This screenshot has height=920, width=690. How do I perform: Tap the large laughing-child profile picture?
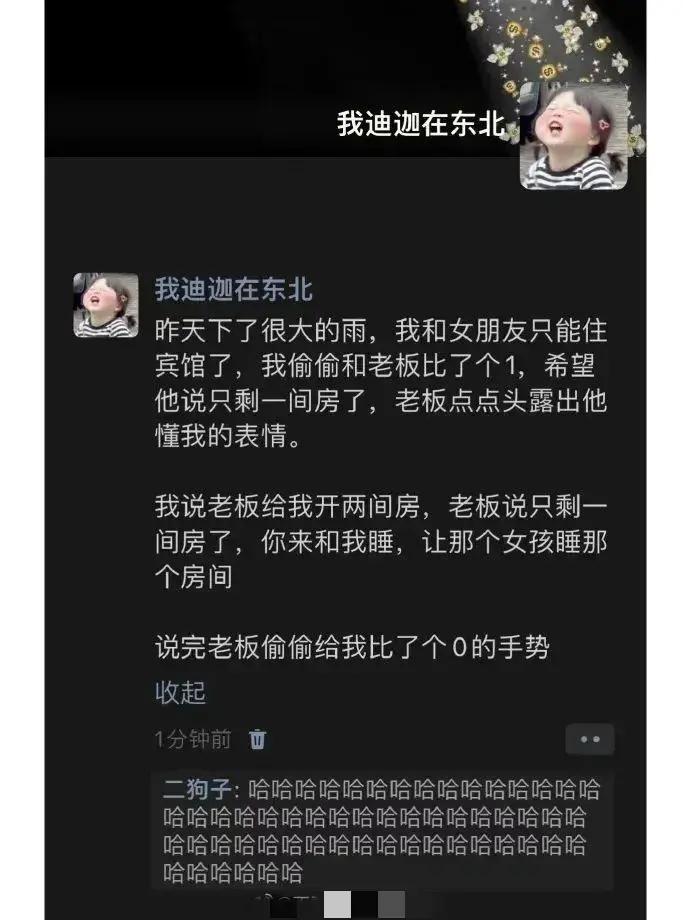click(x=574, y=137)
